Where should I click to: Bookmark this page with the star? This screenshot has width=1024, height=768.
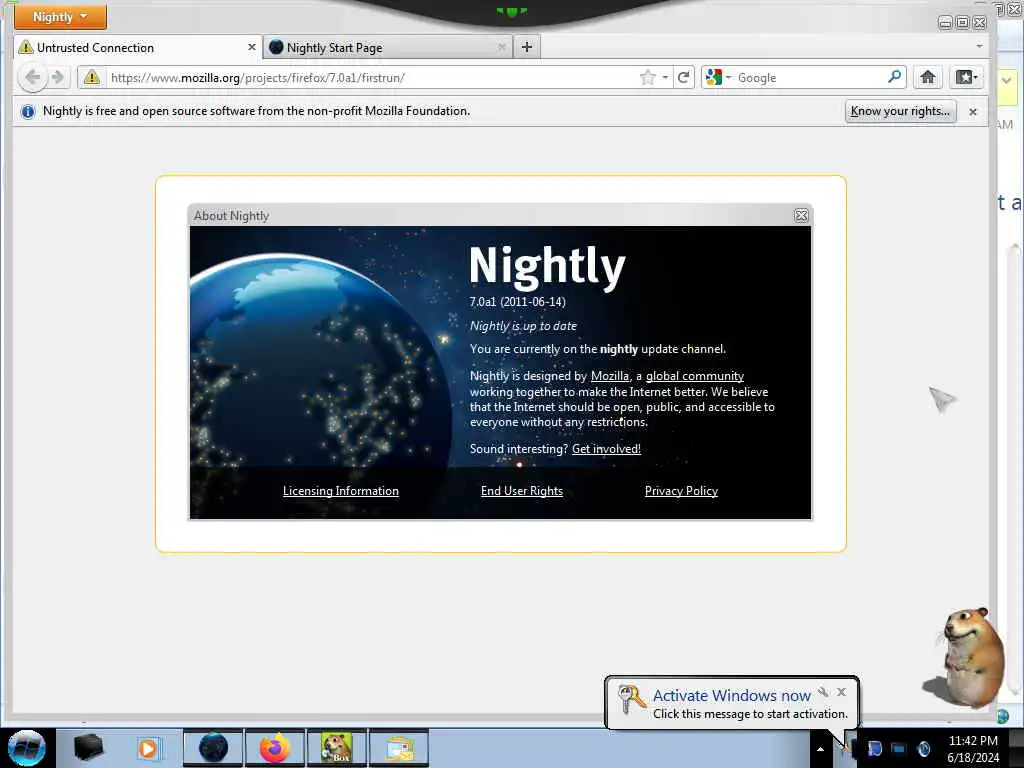[x=647, y=78]
